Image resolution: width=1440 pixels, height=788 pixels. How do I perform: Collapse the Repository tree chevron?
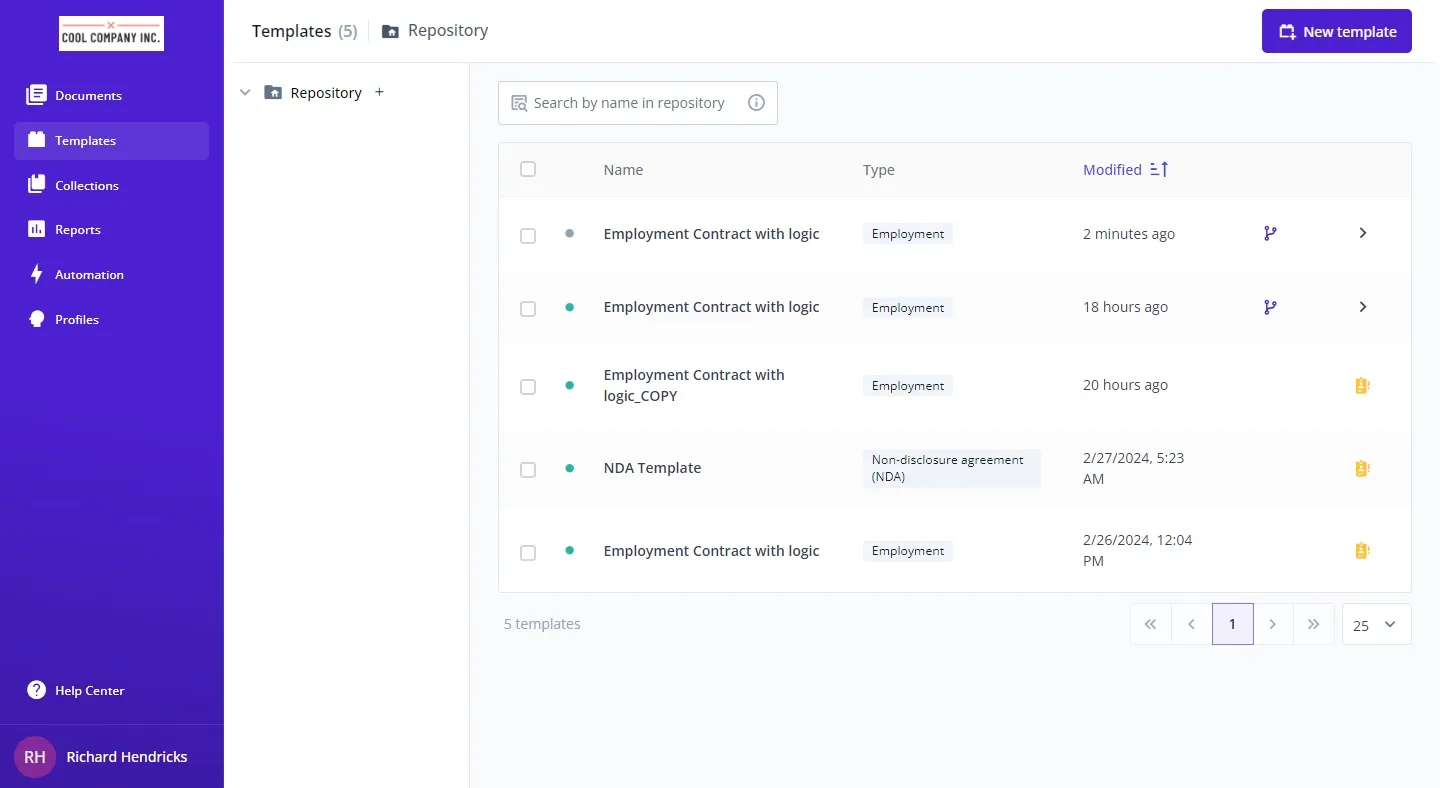(x=245, y=93)
